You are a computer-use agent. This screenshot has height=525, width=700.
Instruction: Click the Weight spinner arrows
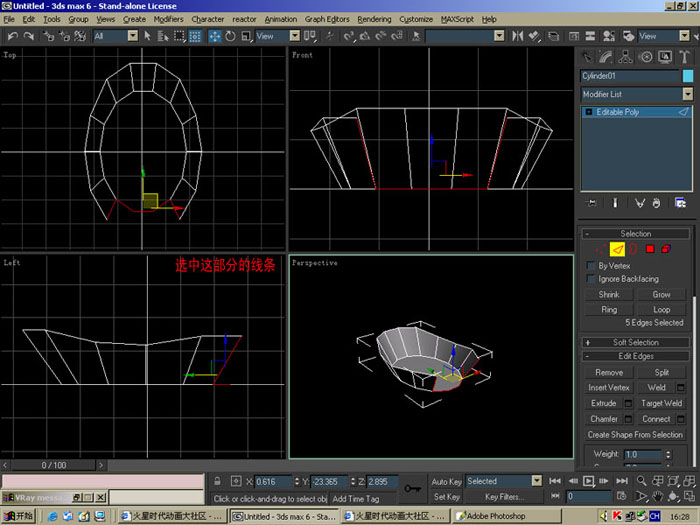tap(668, 454)
